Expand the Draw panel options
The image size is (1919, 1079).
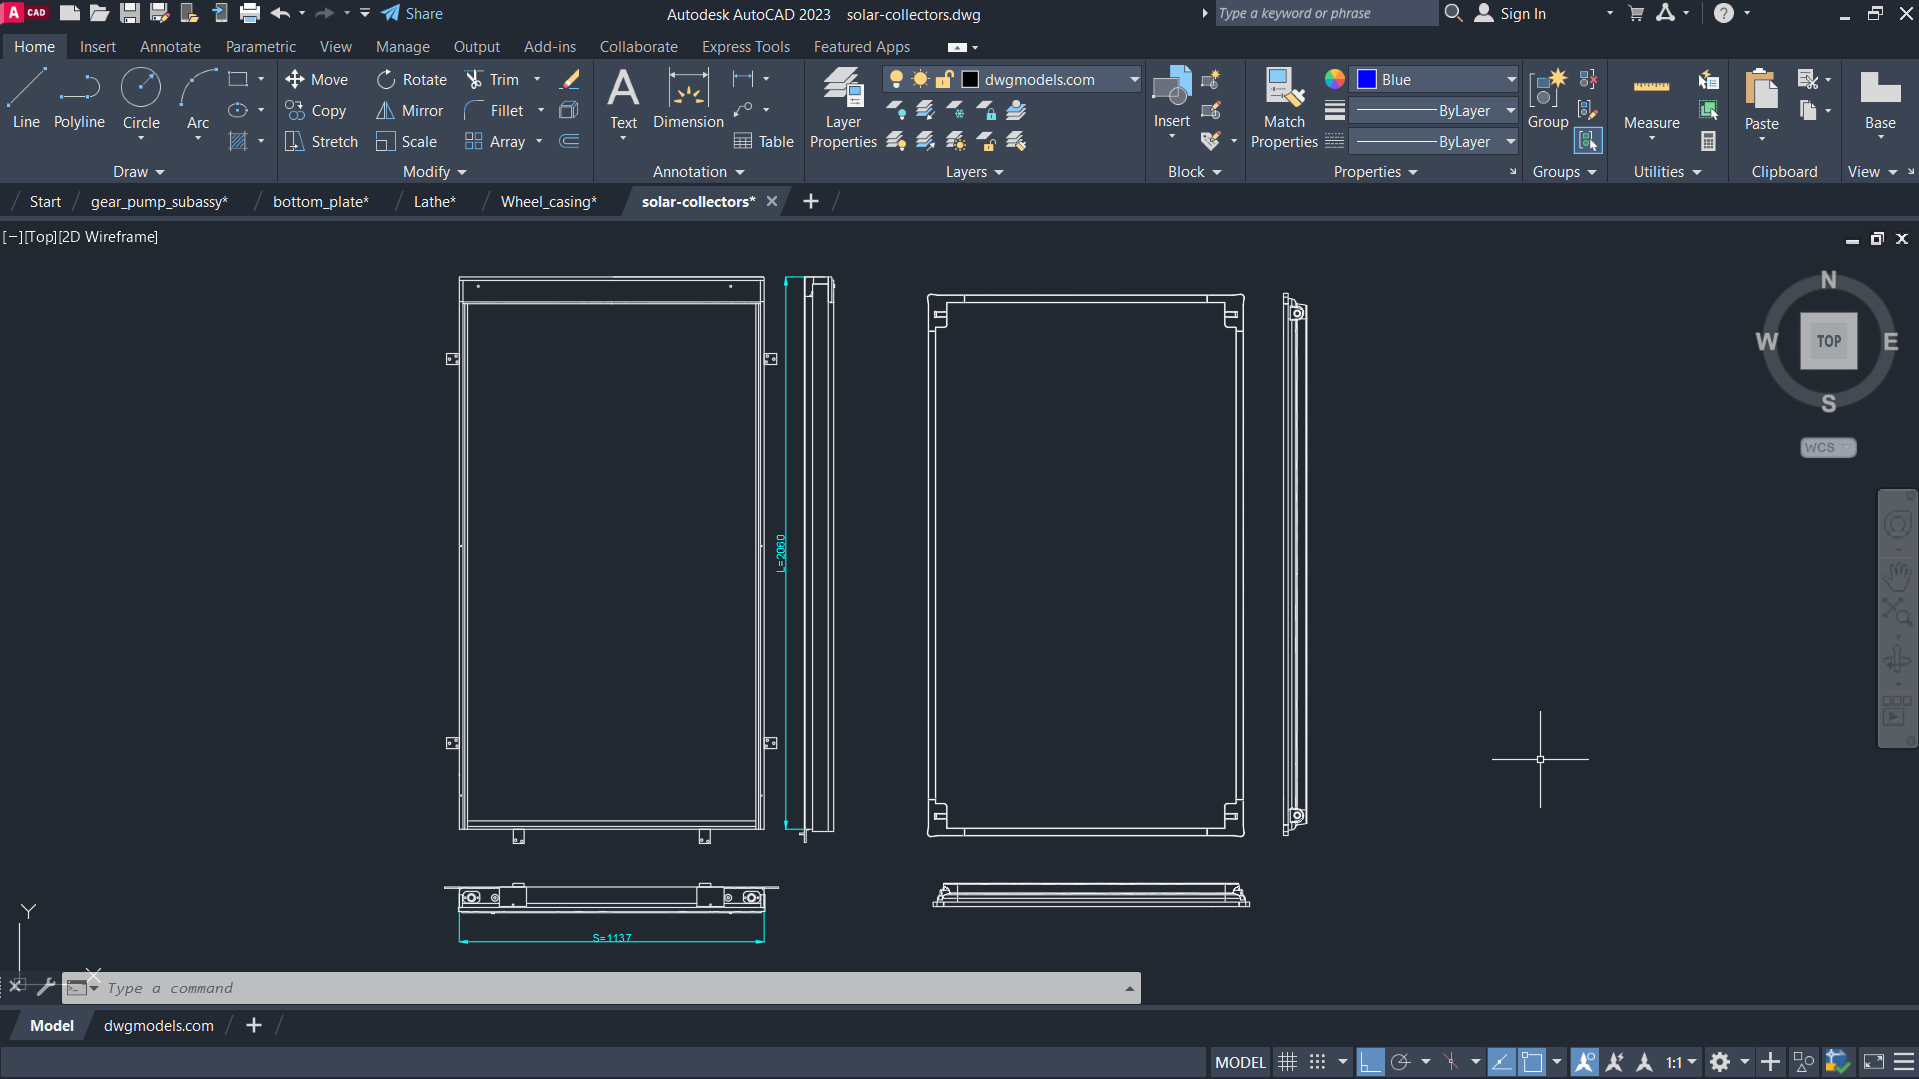point(138,172)
